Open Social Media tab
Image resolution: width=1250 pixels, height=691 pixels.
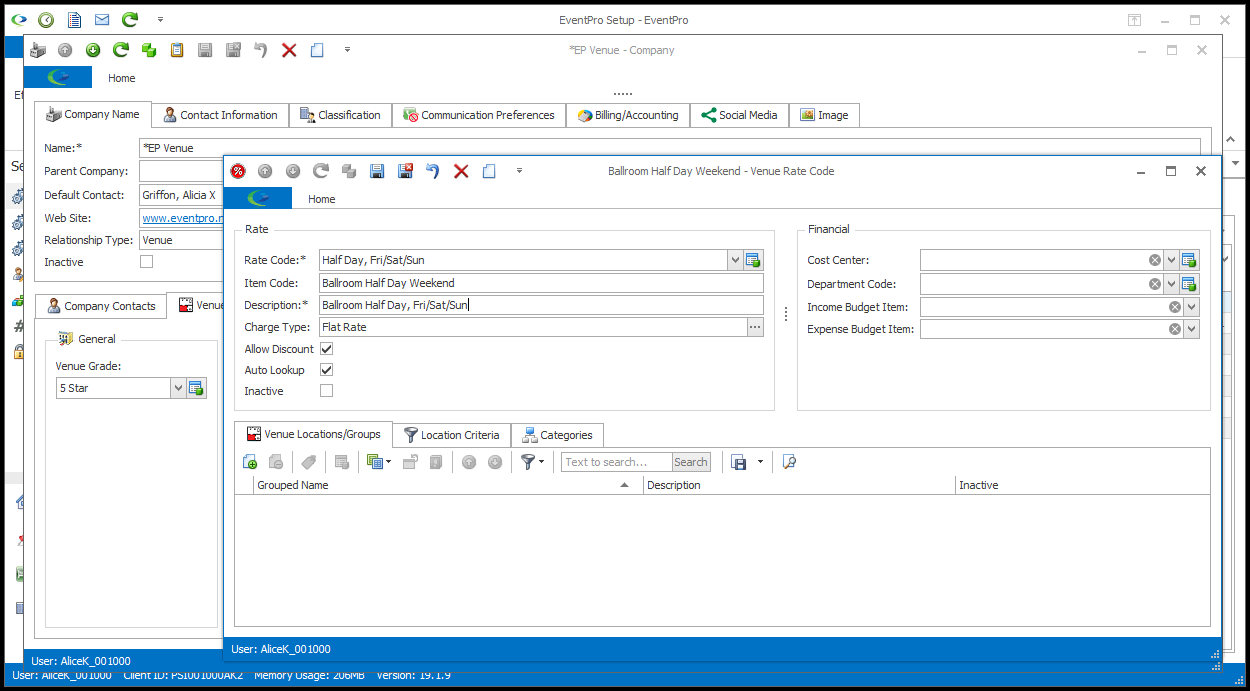click(x=739, y=115)
